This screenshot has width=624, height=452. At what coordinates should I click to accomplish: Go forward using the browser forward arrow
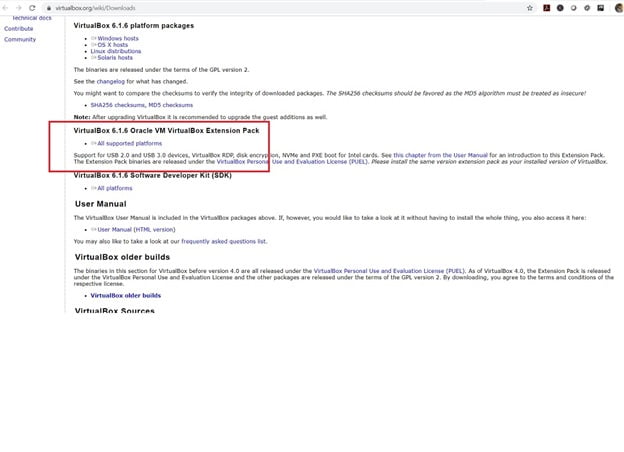point(18,8)
